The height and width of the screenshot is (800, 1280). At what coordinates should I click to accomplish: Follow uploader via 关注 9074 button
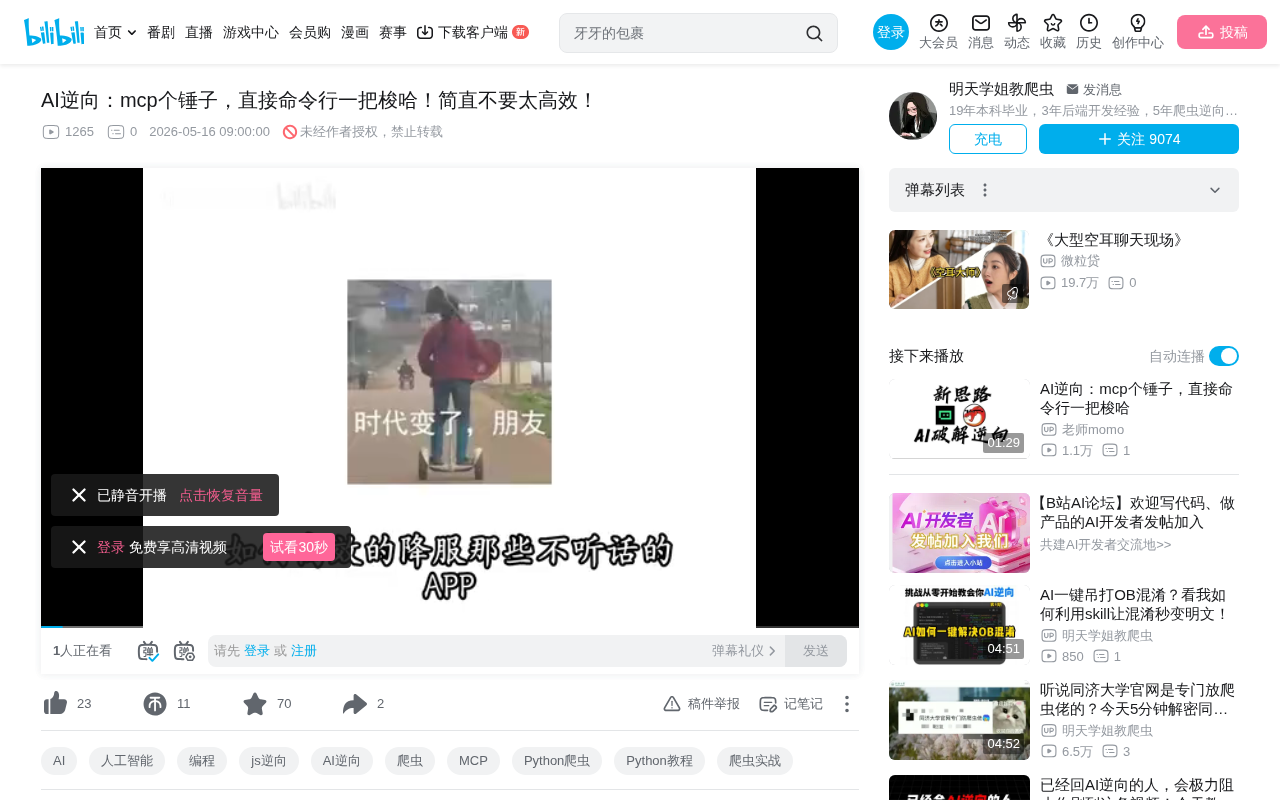(1139, 139)
